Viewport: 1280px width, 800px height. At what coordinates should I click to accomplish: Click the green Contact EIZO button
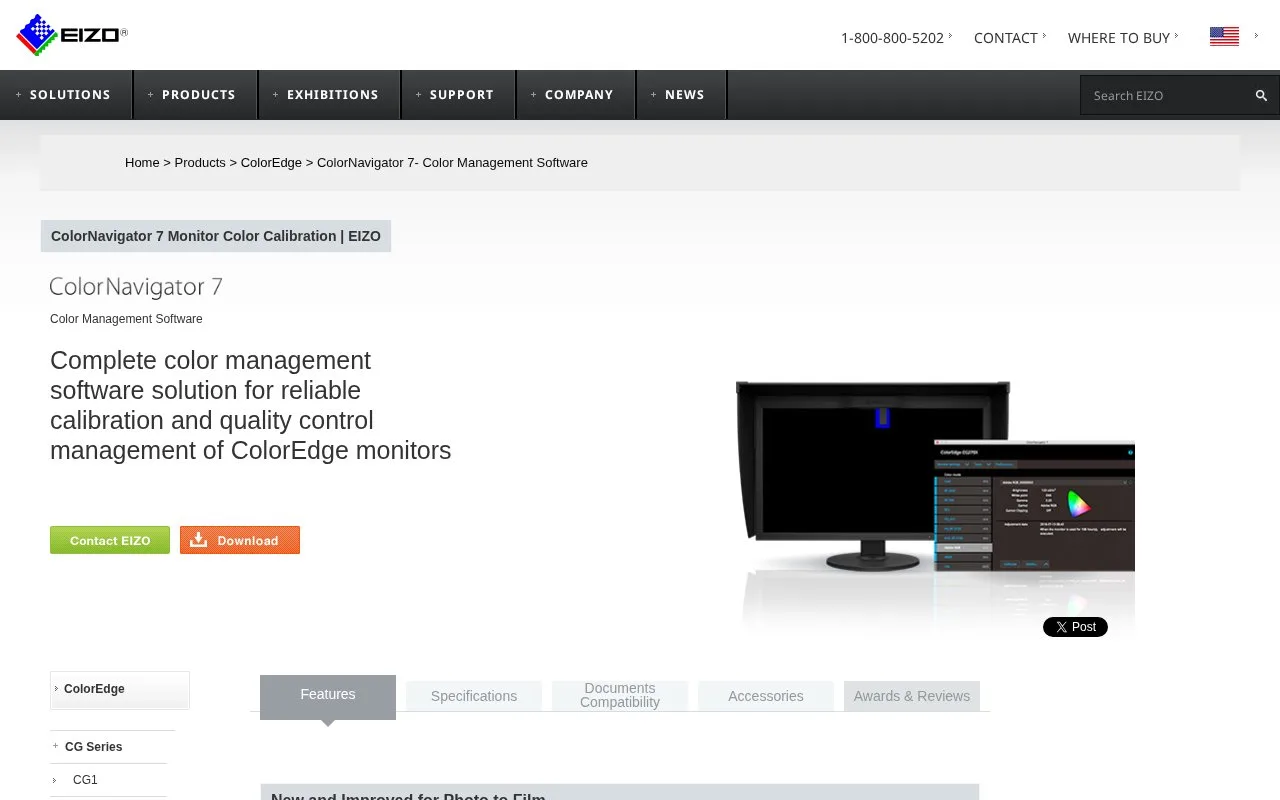[x=110, y=540]
